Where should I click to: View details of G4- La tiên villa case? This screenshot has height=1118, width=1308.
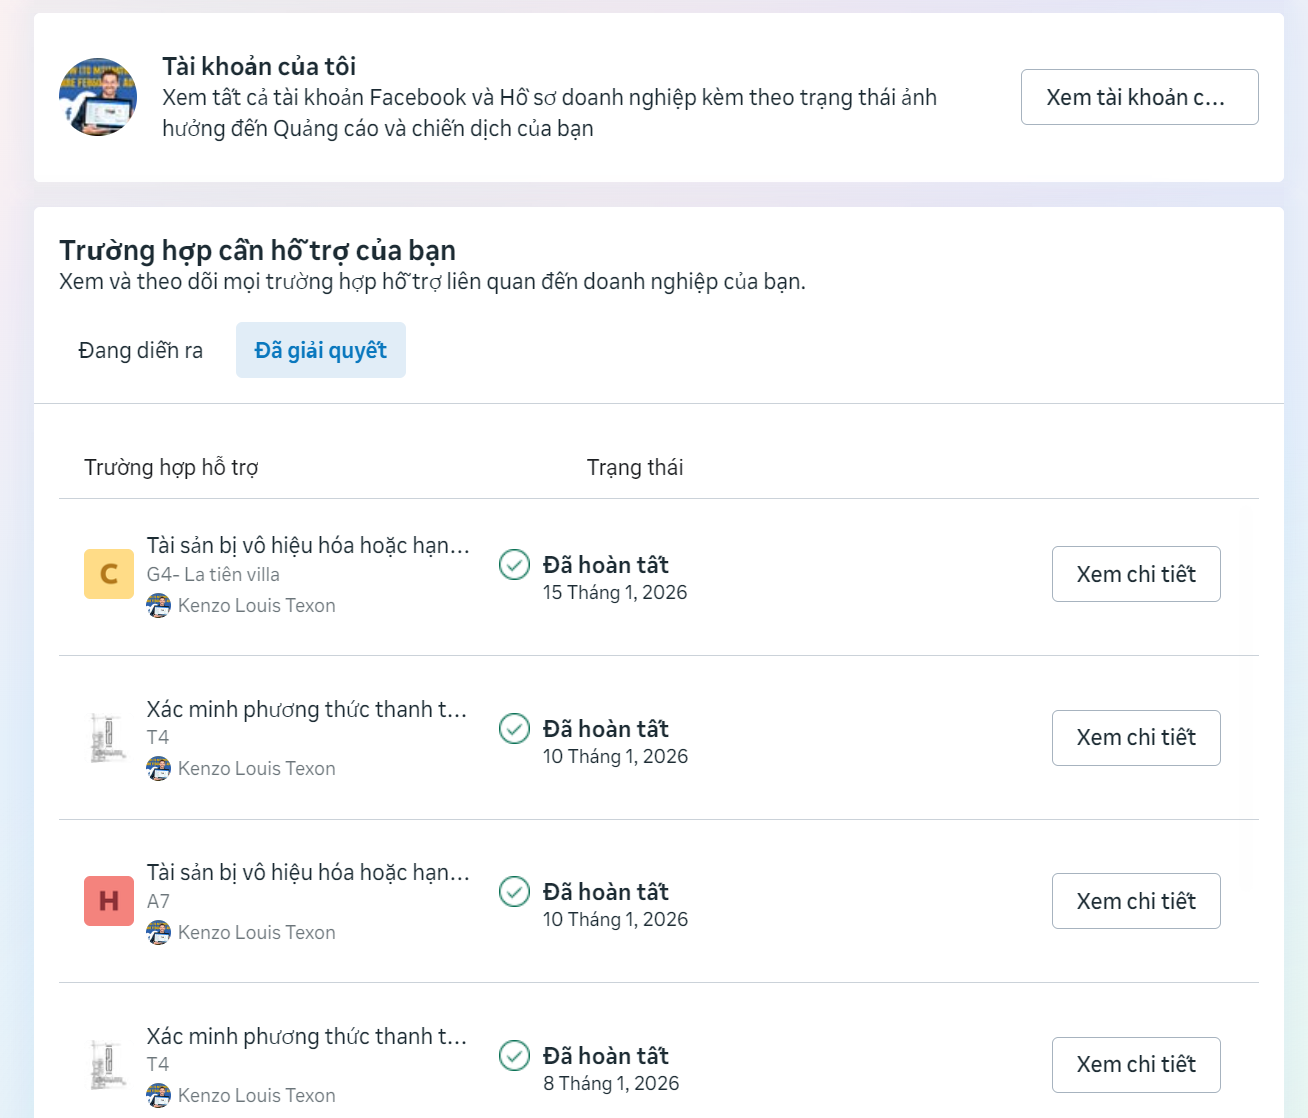1135,574
